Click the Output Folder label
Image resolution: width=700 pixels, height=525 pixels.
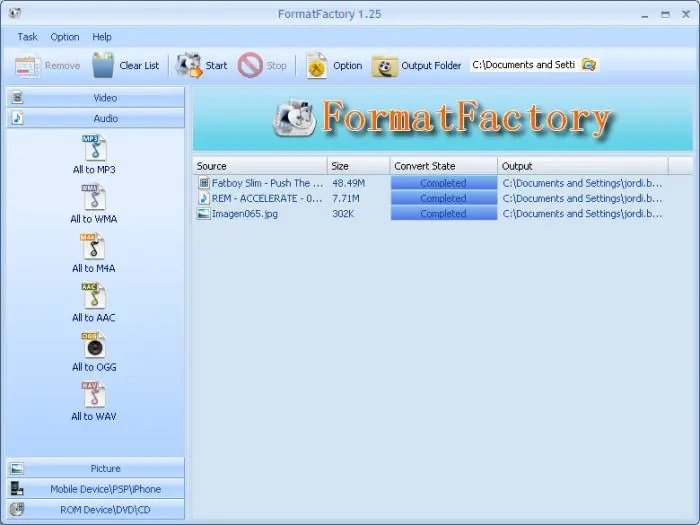point(431,66)
